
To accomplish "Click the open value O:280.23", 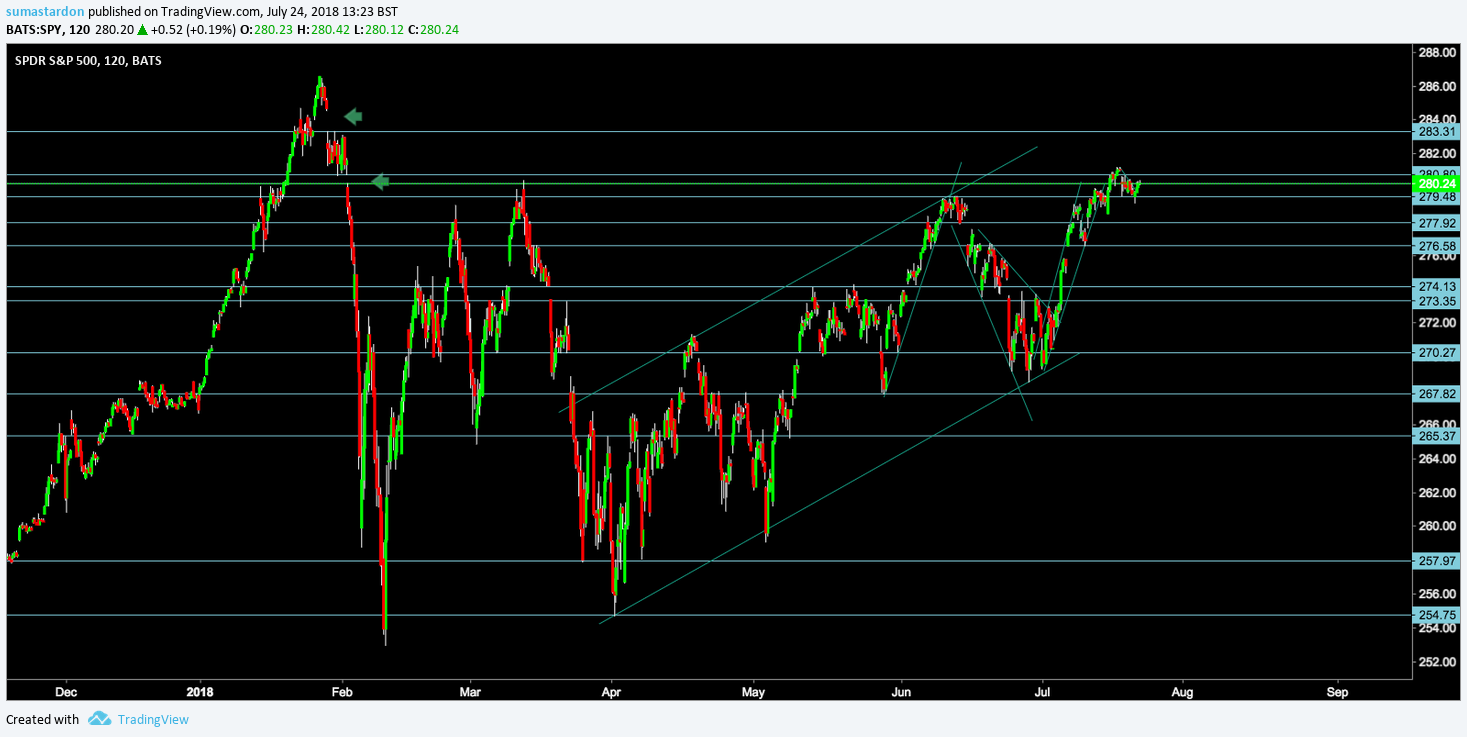I will (268, 29).
